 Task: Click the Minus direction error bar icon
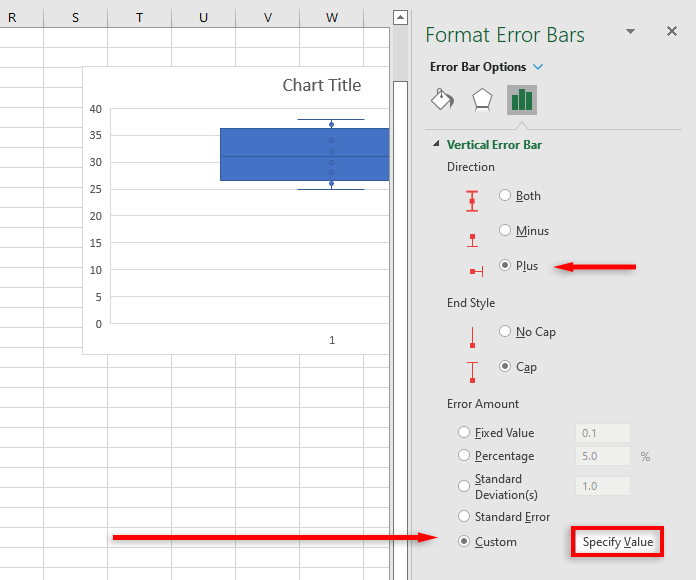(473, 240)
